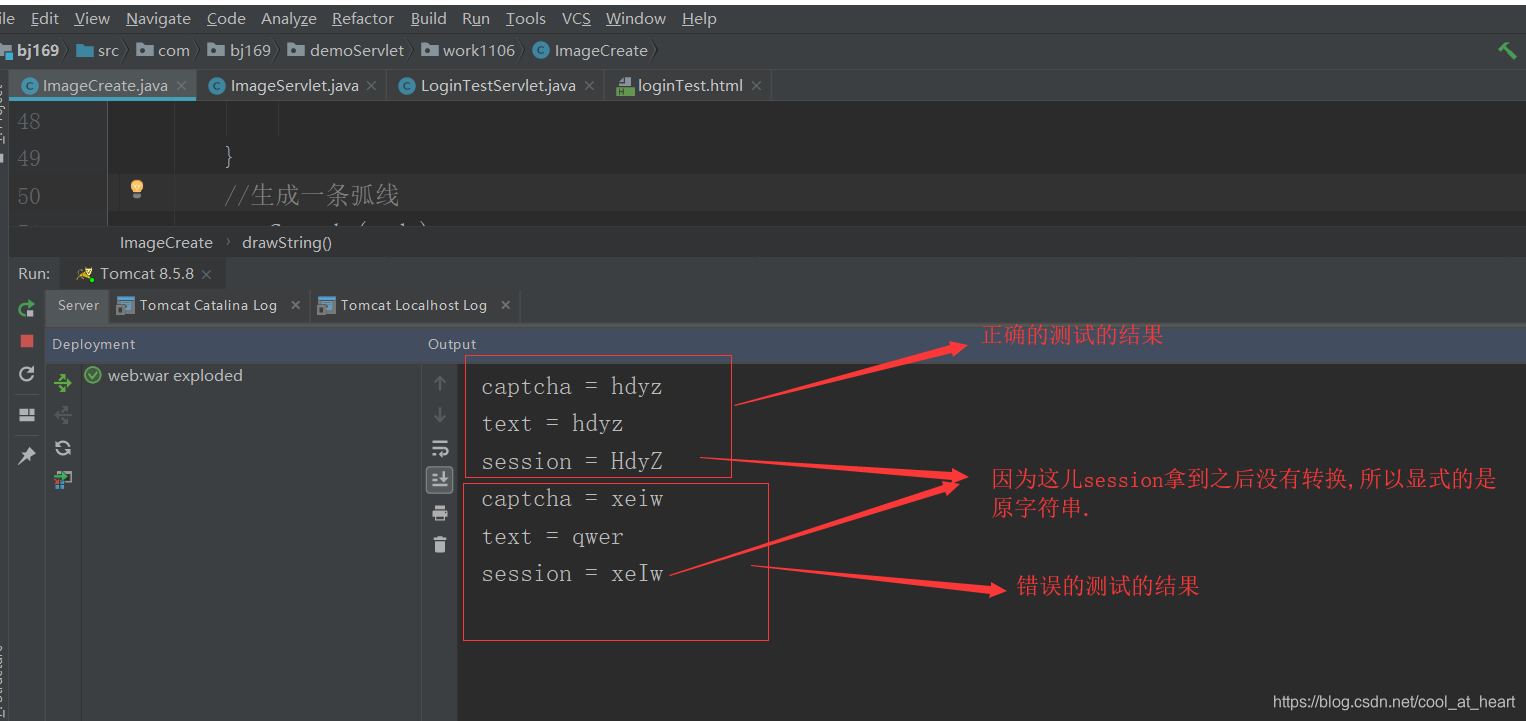Click the undeploy artifact icon
The image size is (1526, 721).
point(63,415)
